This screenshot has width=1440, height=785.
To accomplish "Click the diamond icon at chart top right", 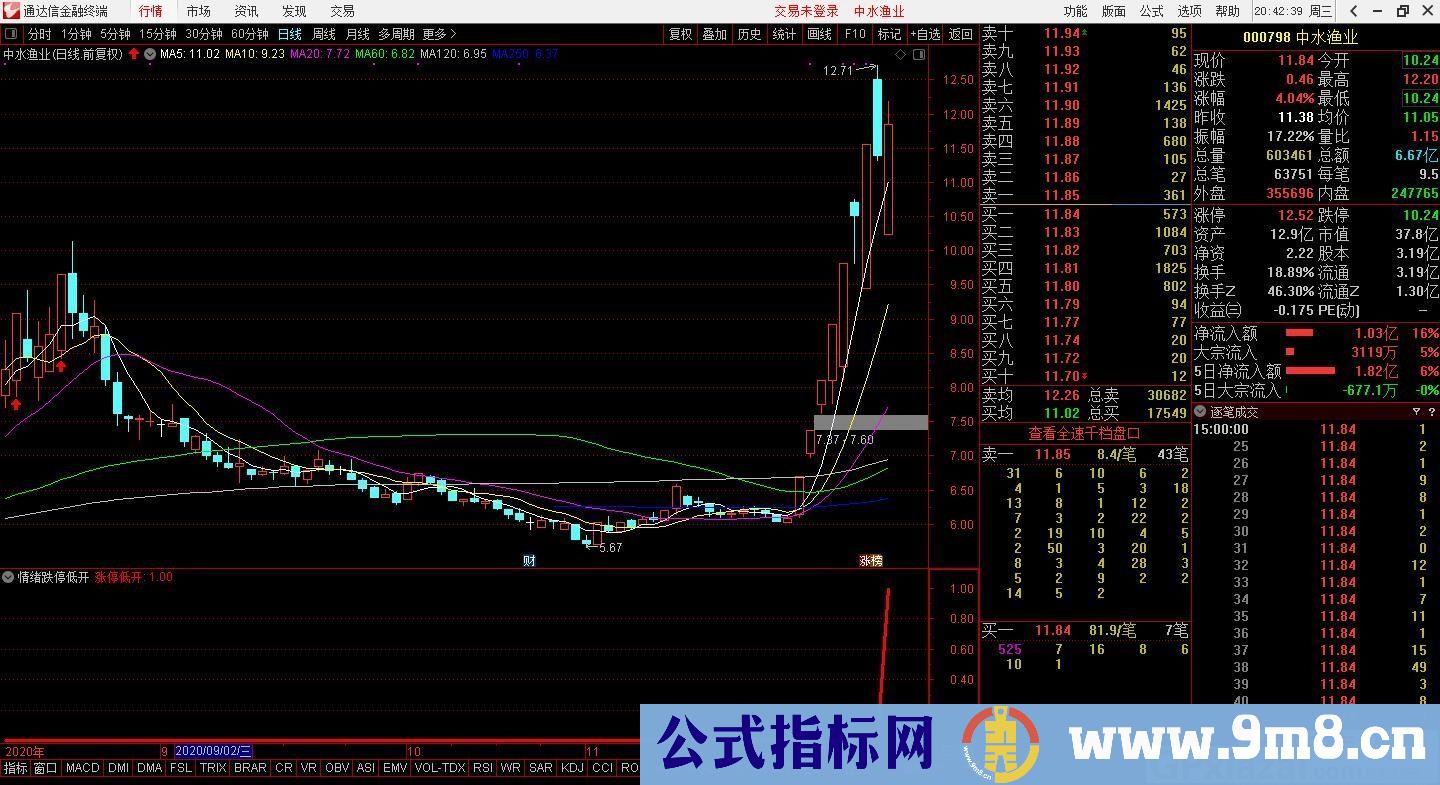I will click(x=900, y=55).
